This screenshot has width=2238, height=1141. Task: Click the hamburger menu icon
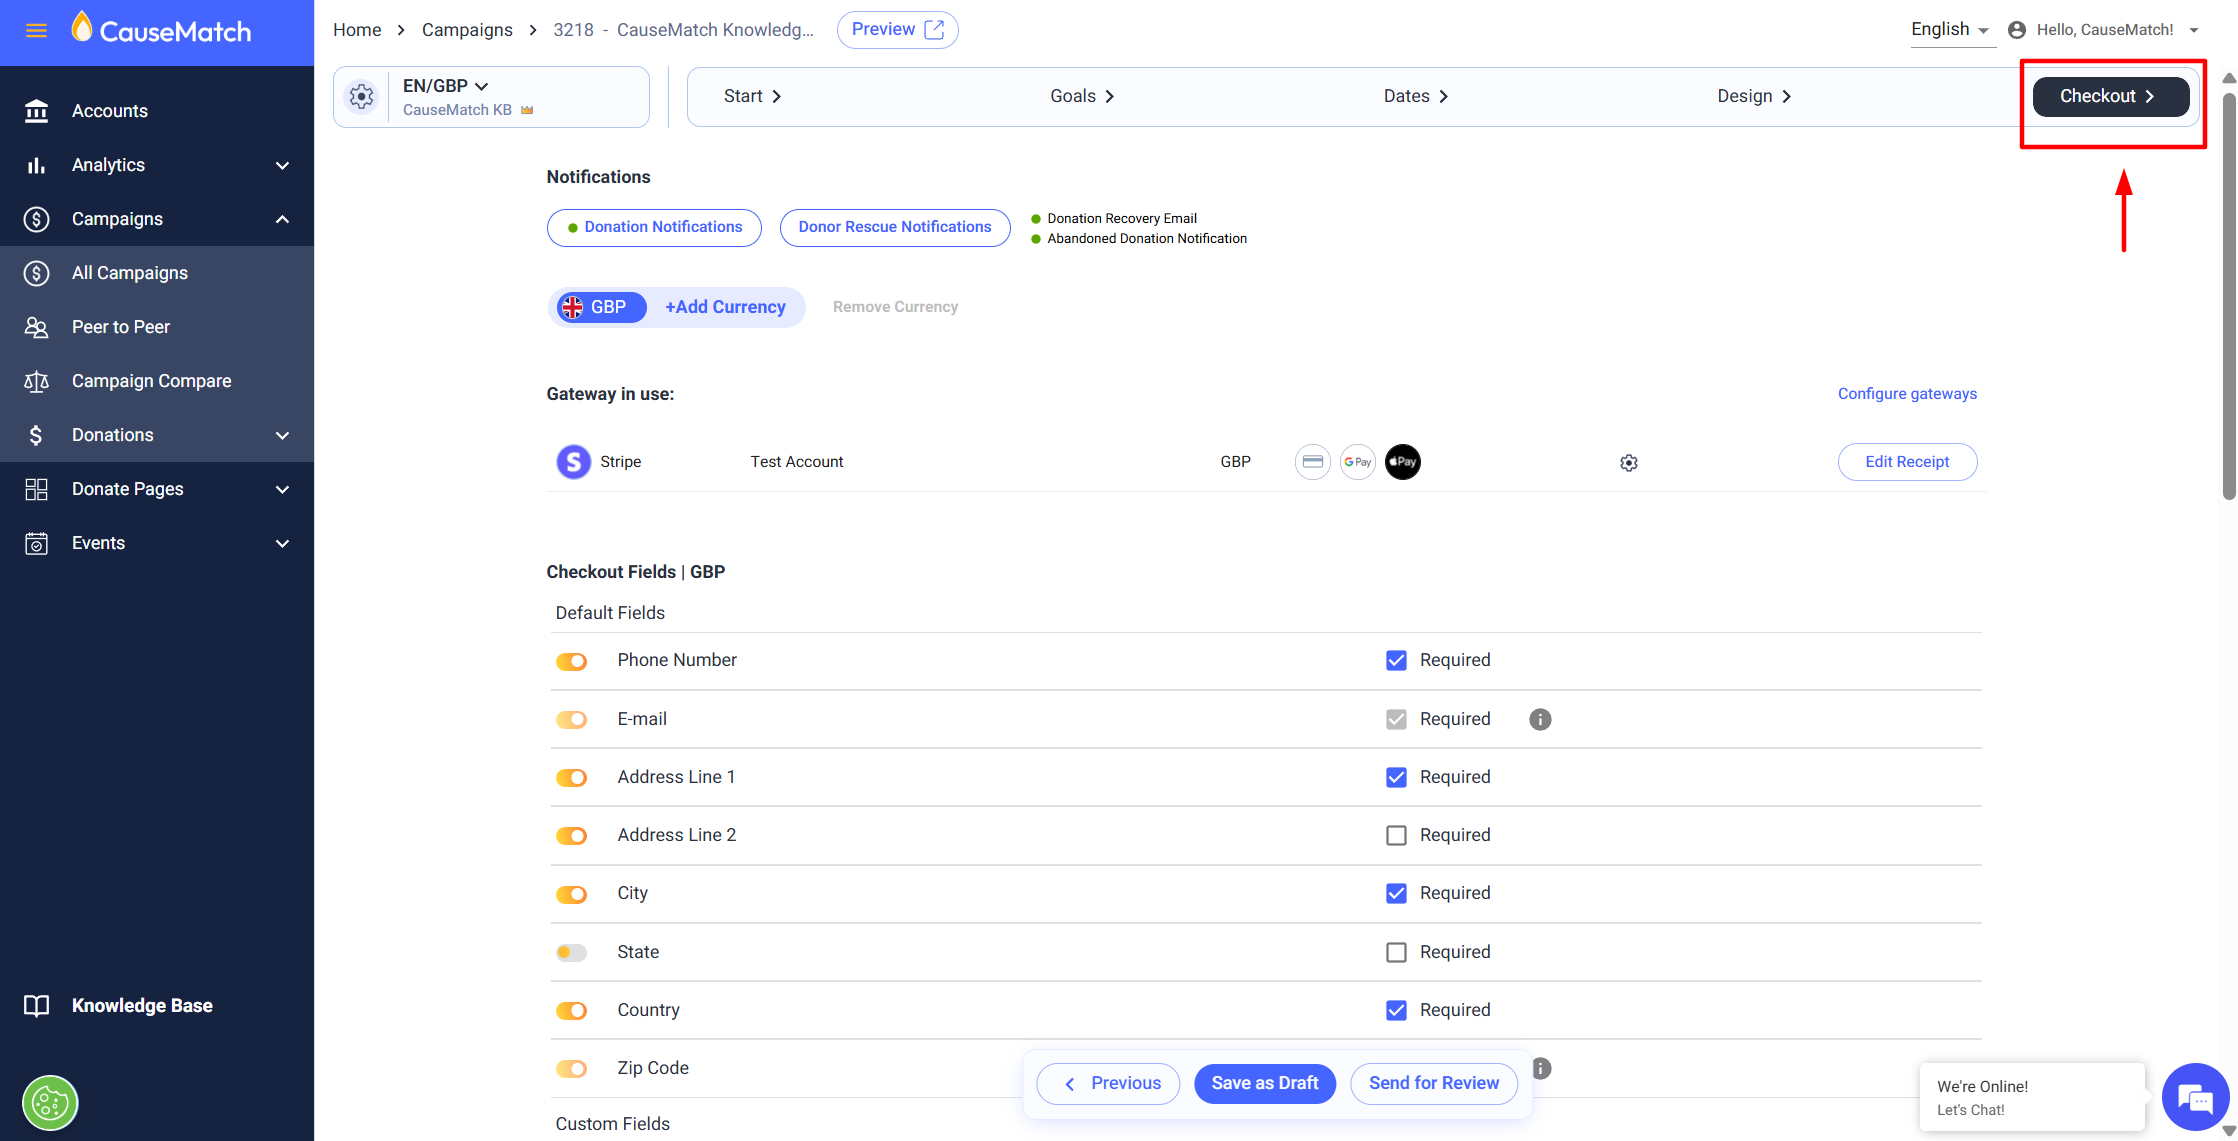[36, 31]
